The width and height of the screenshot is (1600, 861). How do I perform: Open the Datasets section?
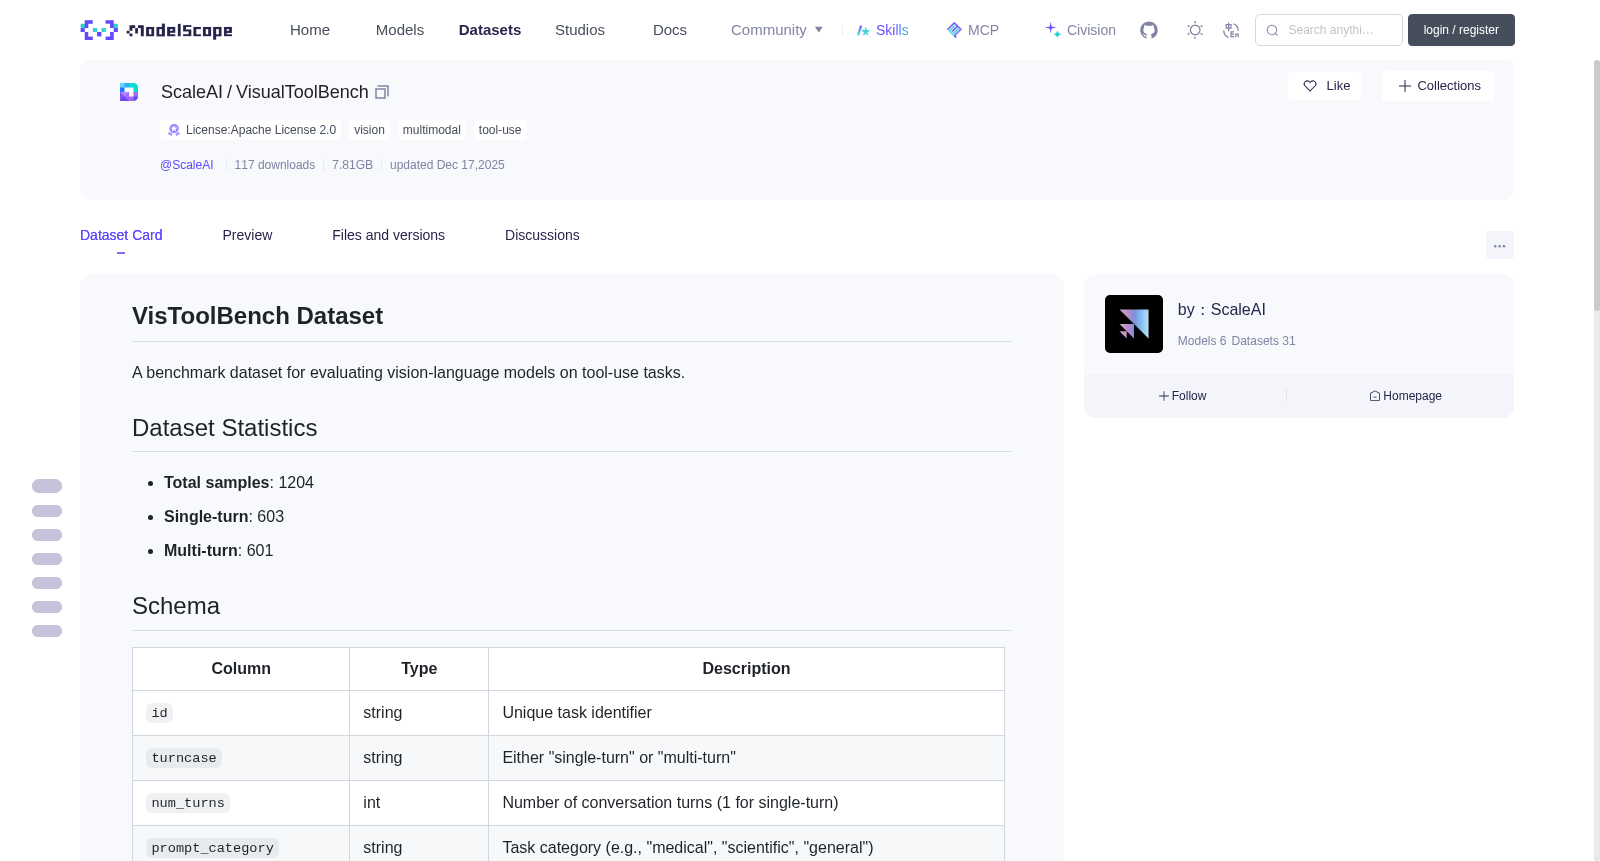coord(490,30)
